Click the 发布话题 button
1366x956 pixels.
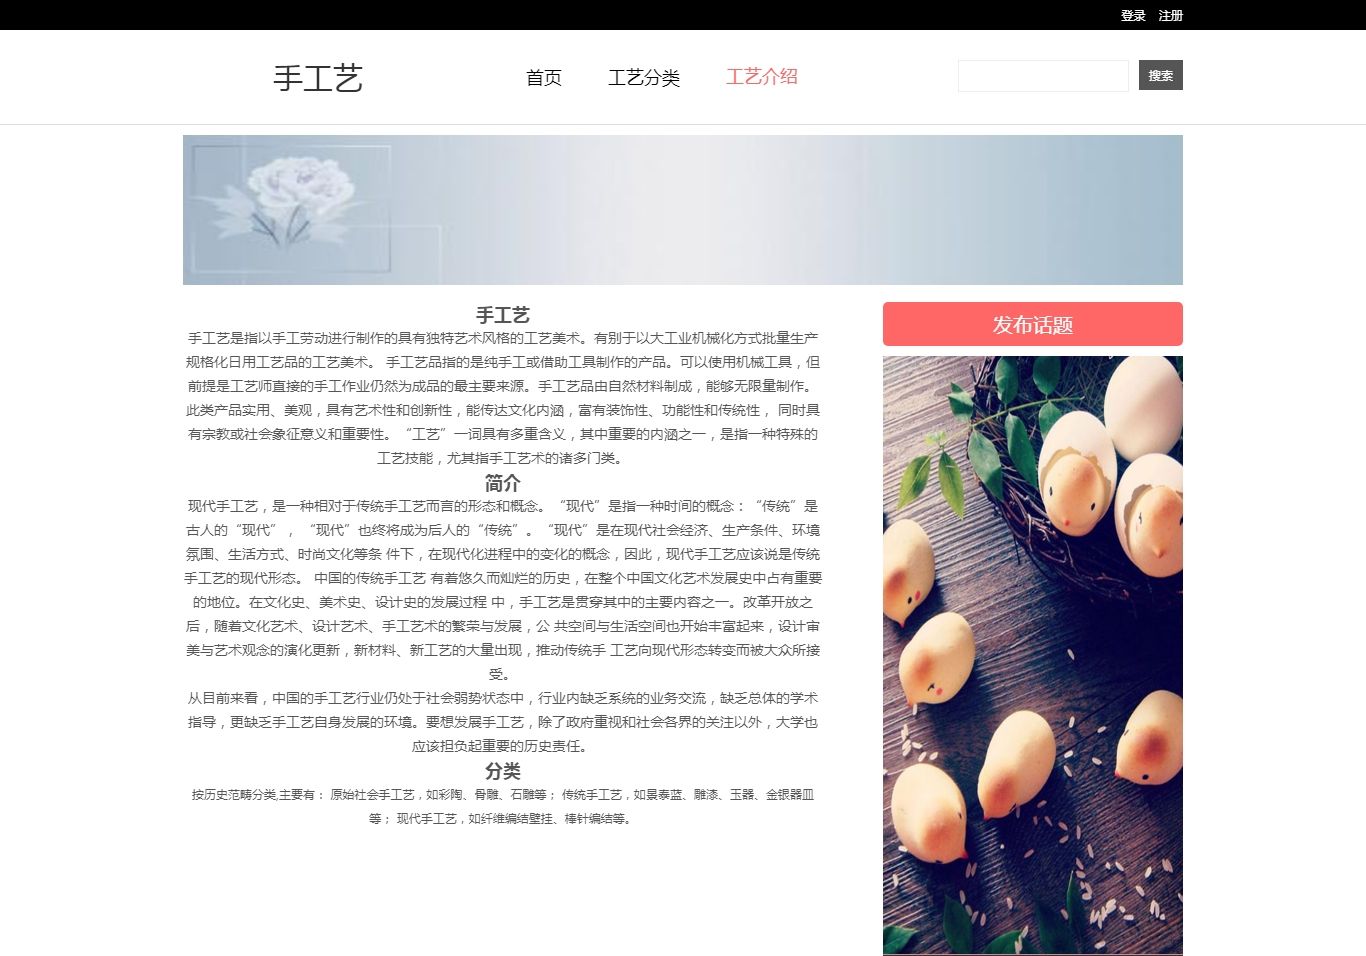(1033, 324)
